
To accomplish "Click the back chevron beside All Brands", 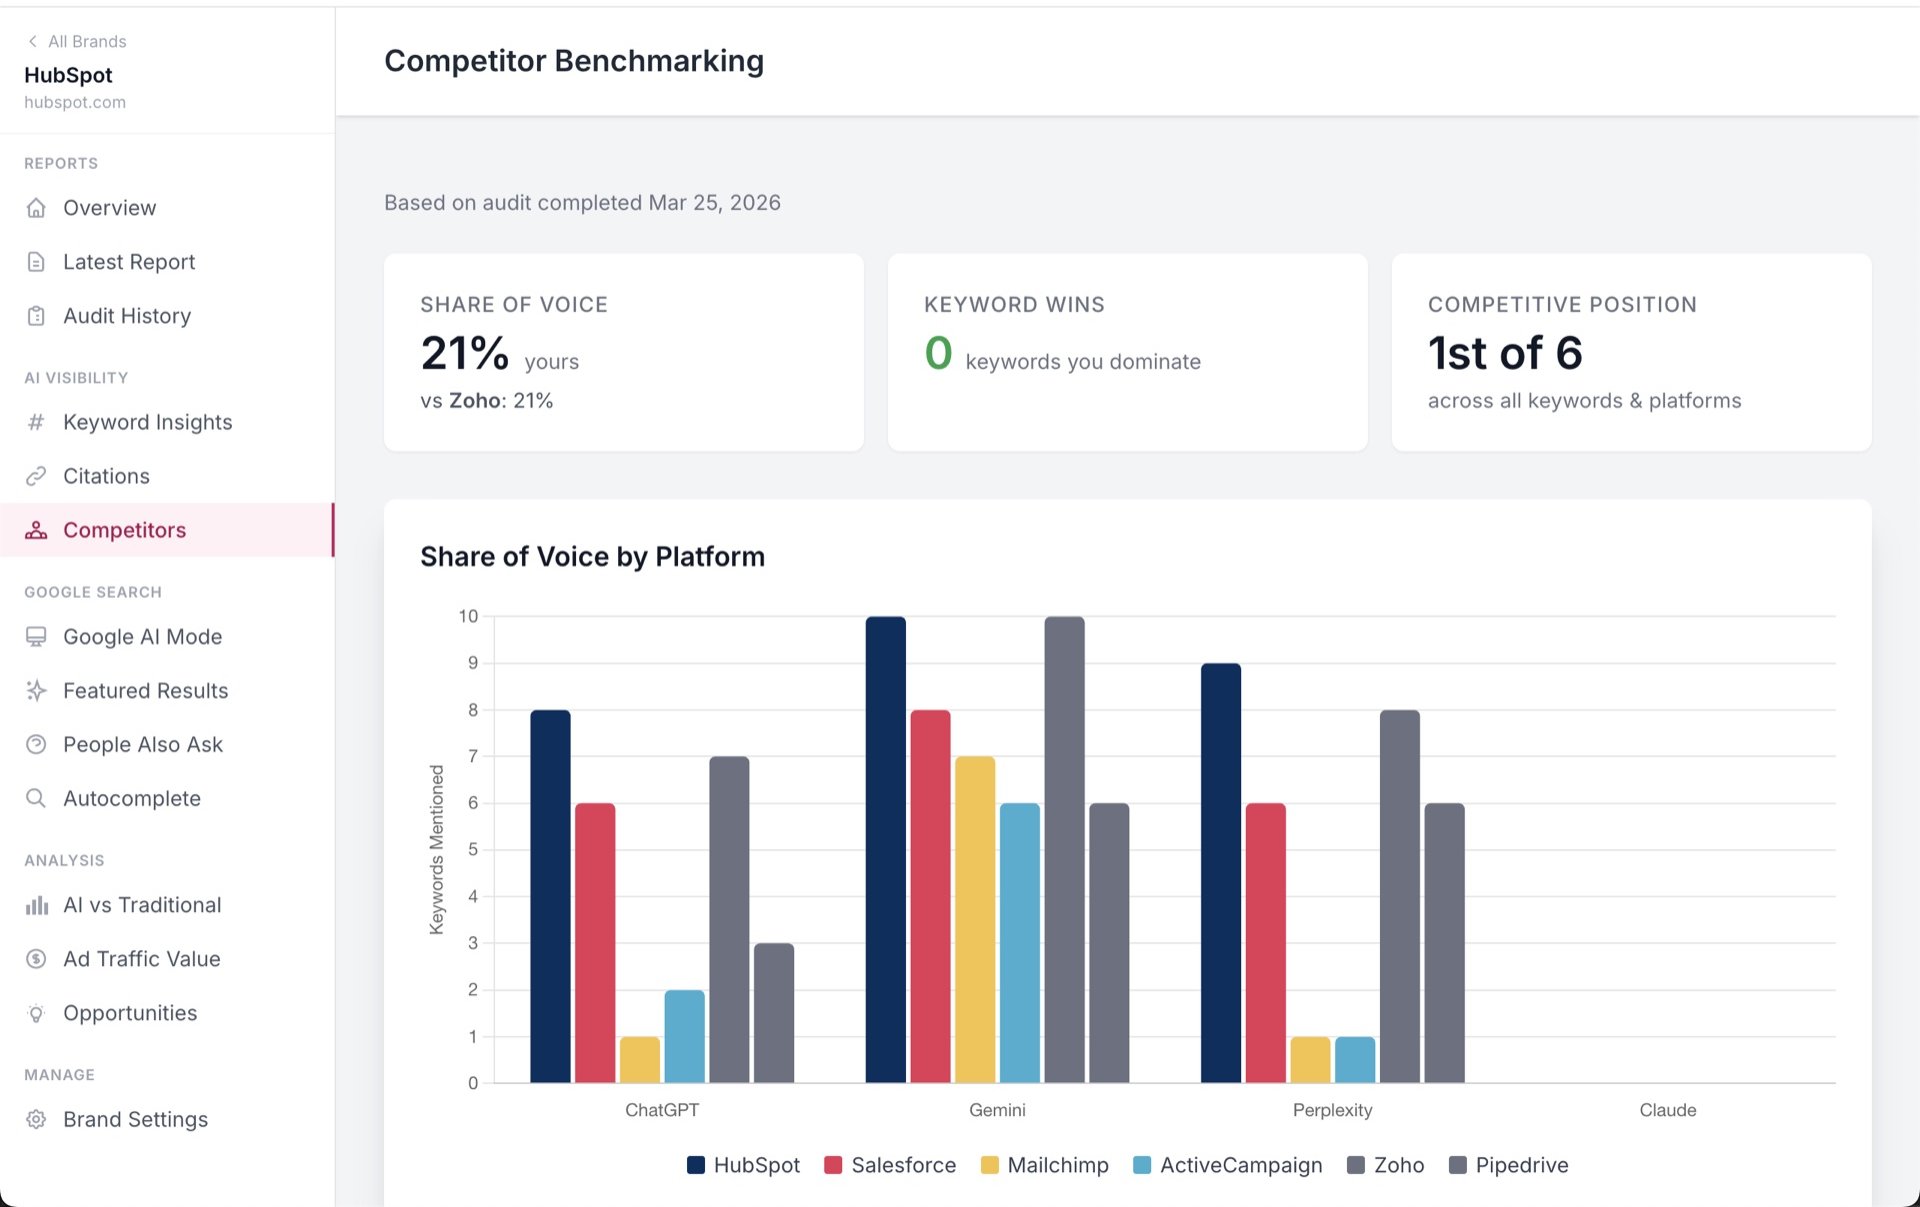I will (32, 41).
